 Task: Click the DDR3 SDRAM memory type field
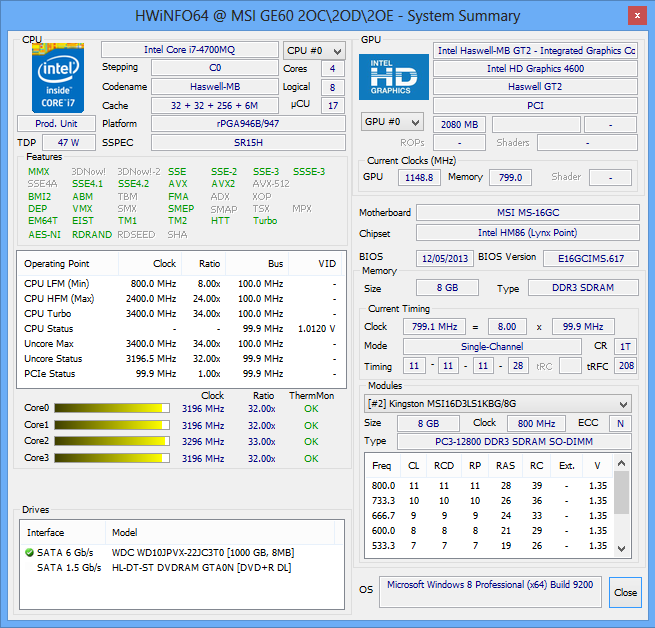pyautogui.click(x=583, y=288)
